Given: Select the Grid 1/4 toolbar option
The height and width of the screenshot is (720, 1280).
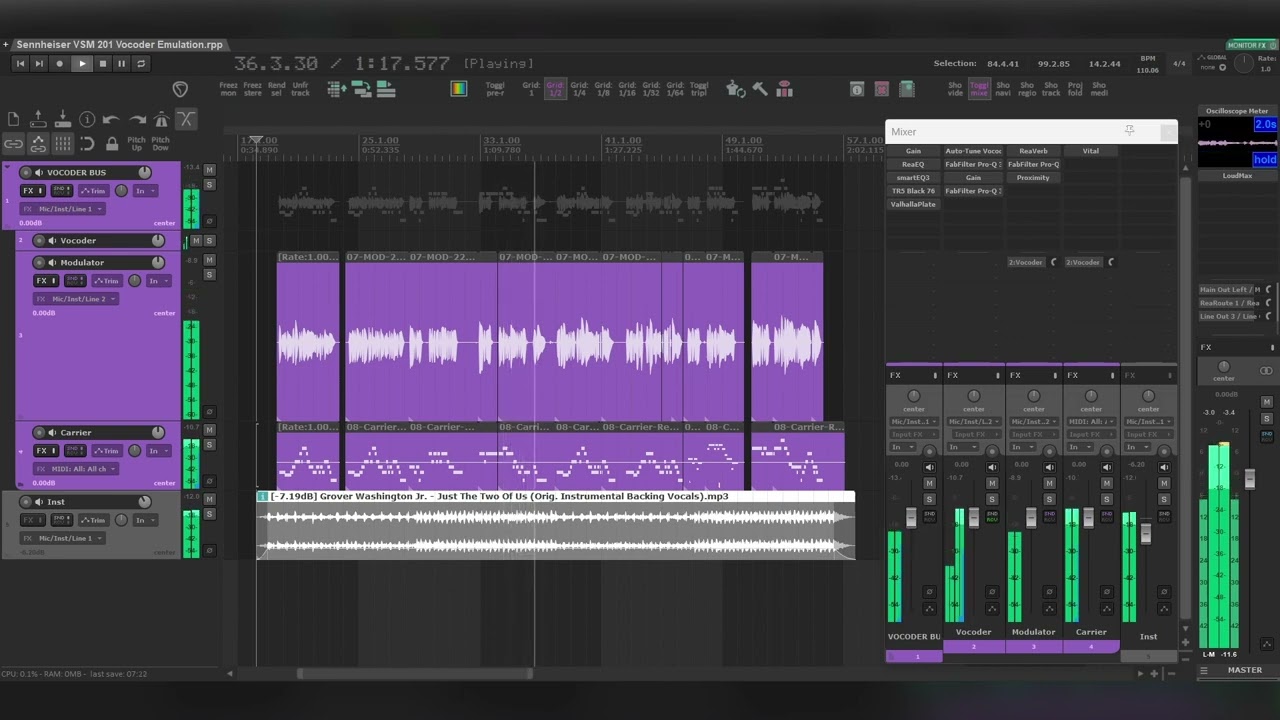Looking at the screenshot, I should coord(579,89).
